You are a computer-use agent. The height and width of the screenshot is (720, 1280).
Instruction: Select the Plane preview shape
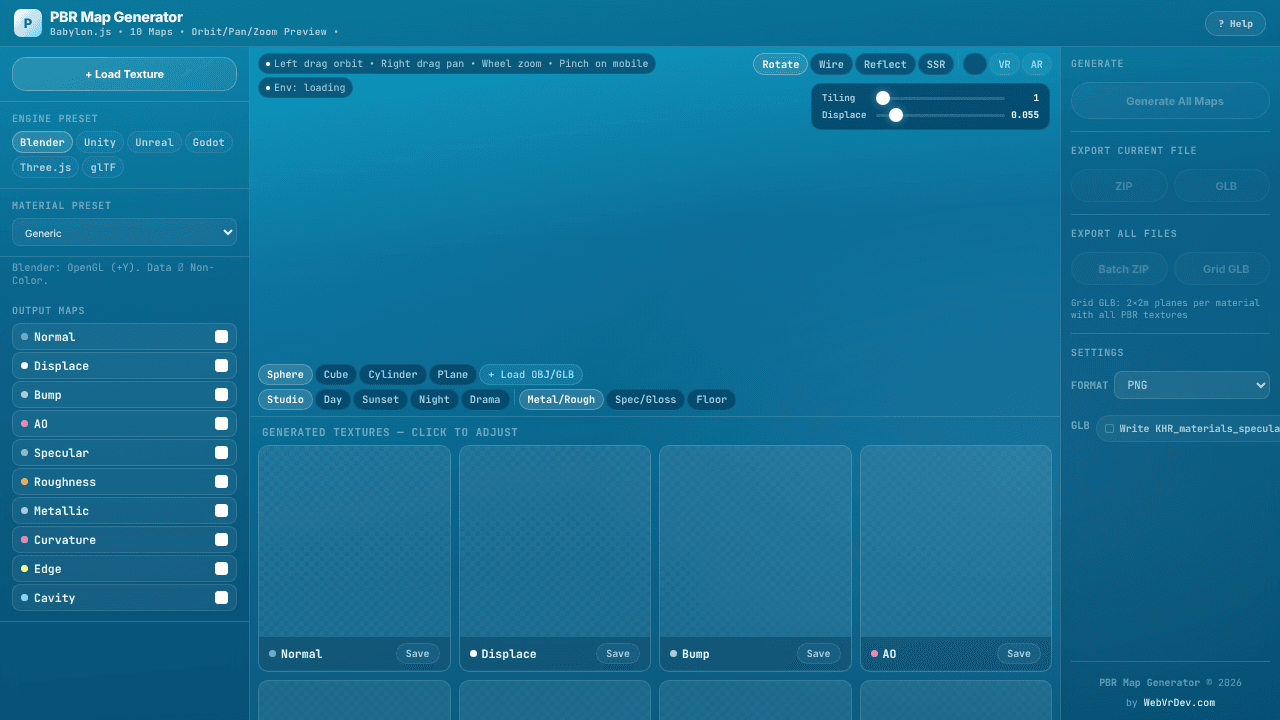pyautogui.click(x=452, y=374)
